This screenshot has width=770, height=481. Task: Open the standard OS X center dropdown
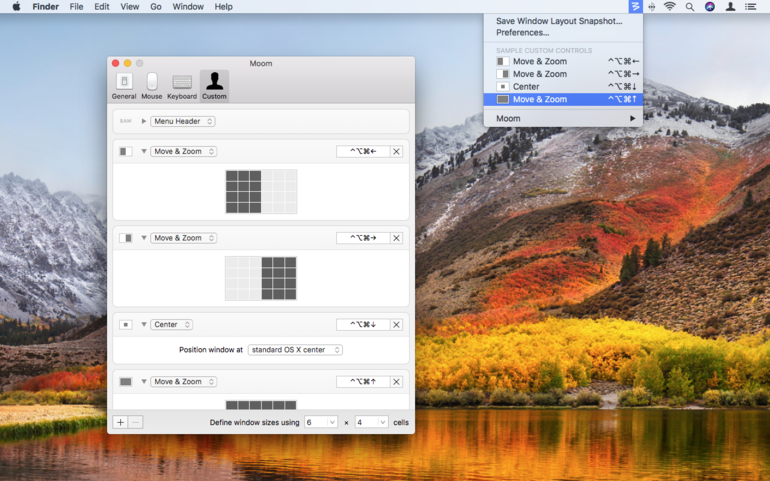tap(295, 350)
